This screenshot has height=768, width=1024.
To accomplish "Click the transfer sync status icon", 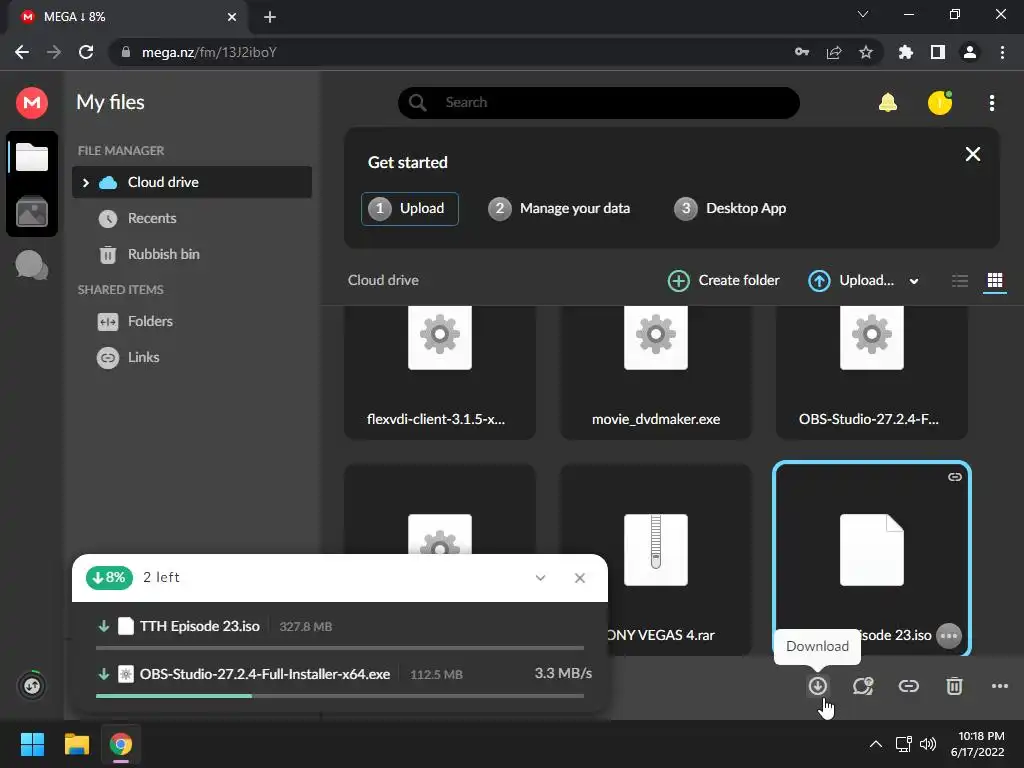I will pyautogui.click(x=31, y=686).
